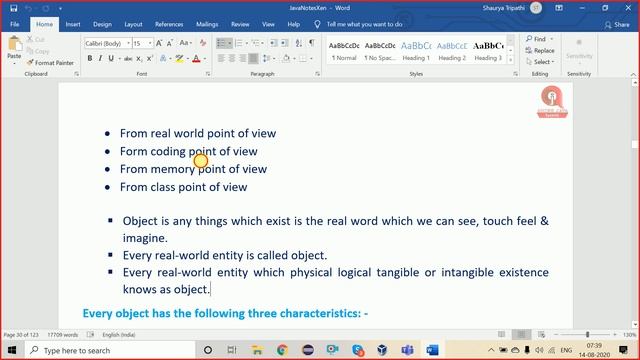The height and width of the screenshot is (360, 640).
Task: Click the Save icon in quick access toolbar
Action: pyautogui.click(x=13, y=8)
